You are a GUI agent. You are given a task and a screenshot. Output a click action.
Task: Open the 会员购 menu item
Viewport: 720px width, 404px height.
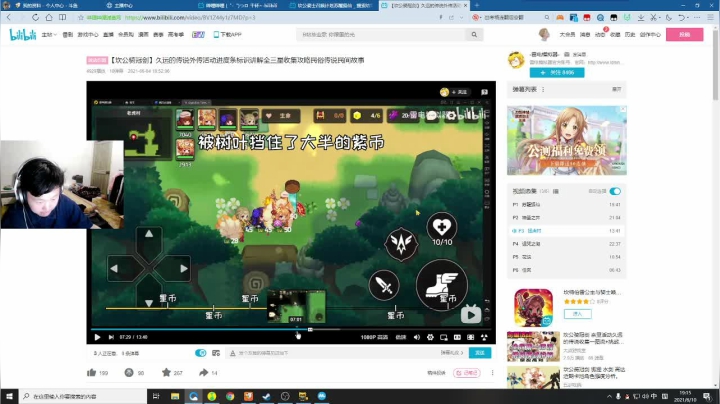click(x=126, y=34)
